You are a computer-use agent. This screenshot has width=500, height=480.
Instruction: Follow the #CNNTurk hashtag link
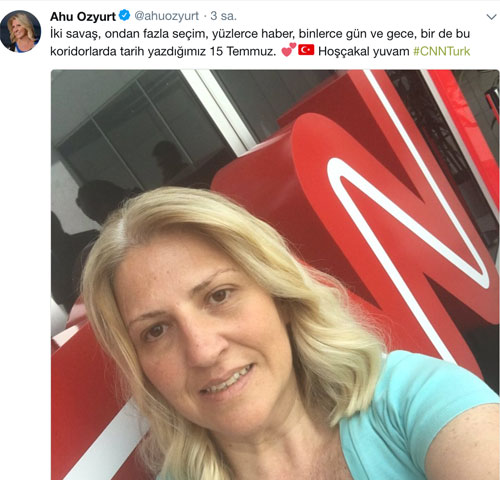click(x=441, y=51)
